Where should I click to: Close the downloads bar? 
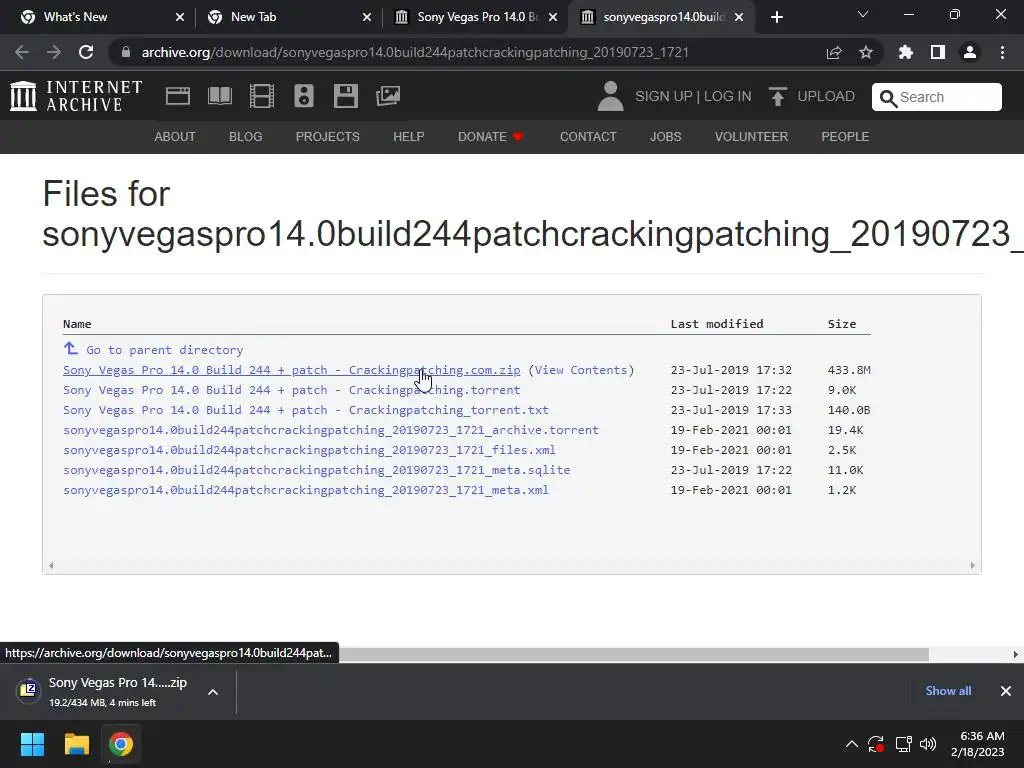pyautogui.click(x=1006, y=691)
